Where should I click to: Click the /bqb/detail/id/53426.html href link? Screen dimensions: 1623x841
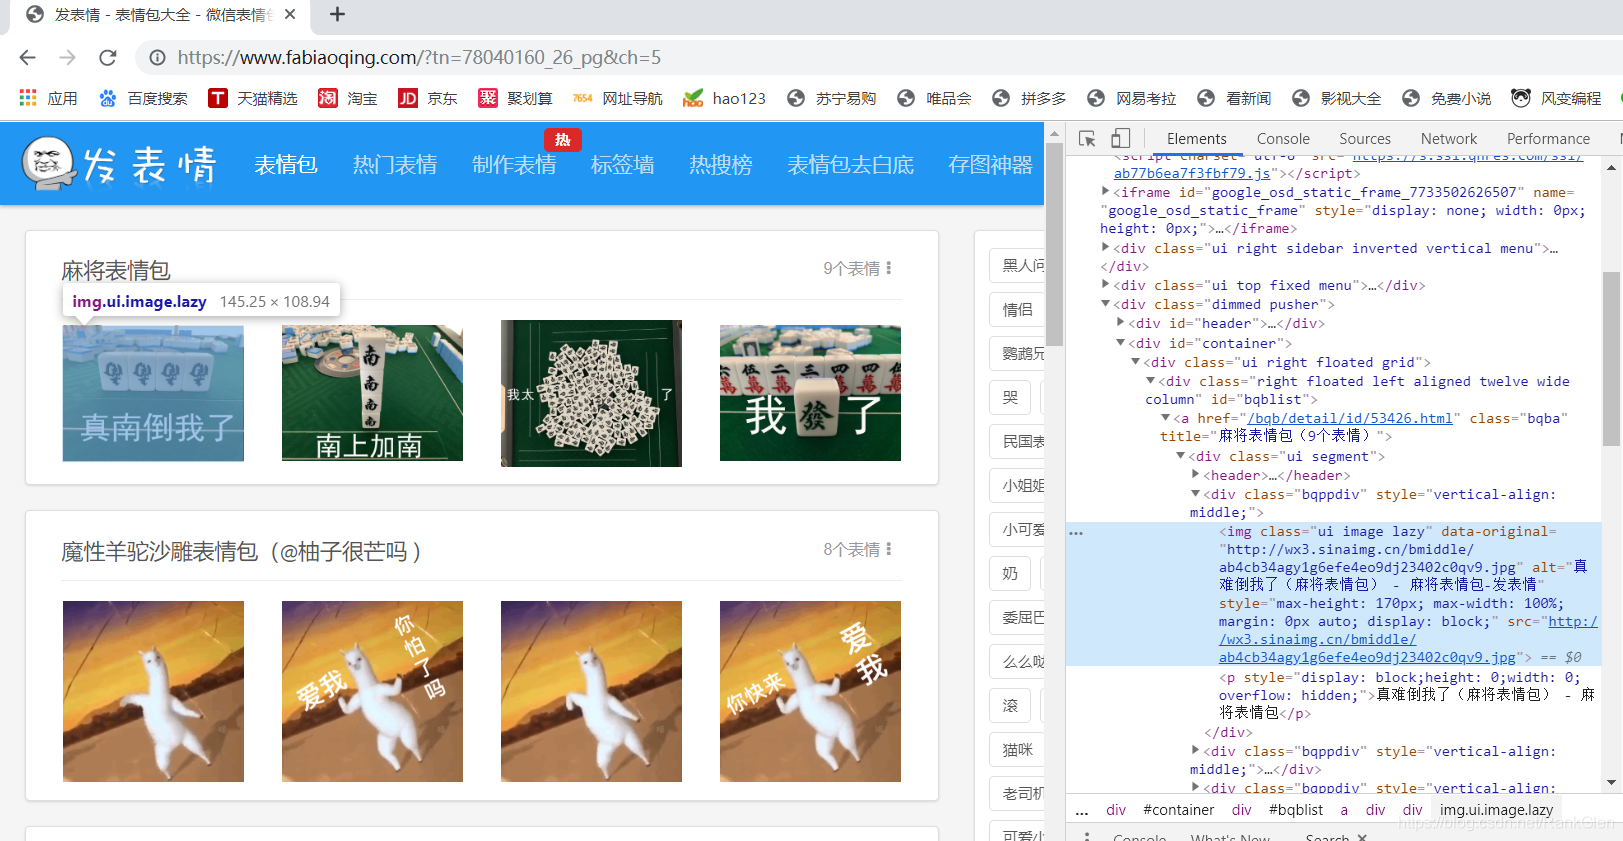coord(1349,418)
